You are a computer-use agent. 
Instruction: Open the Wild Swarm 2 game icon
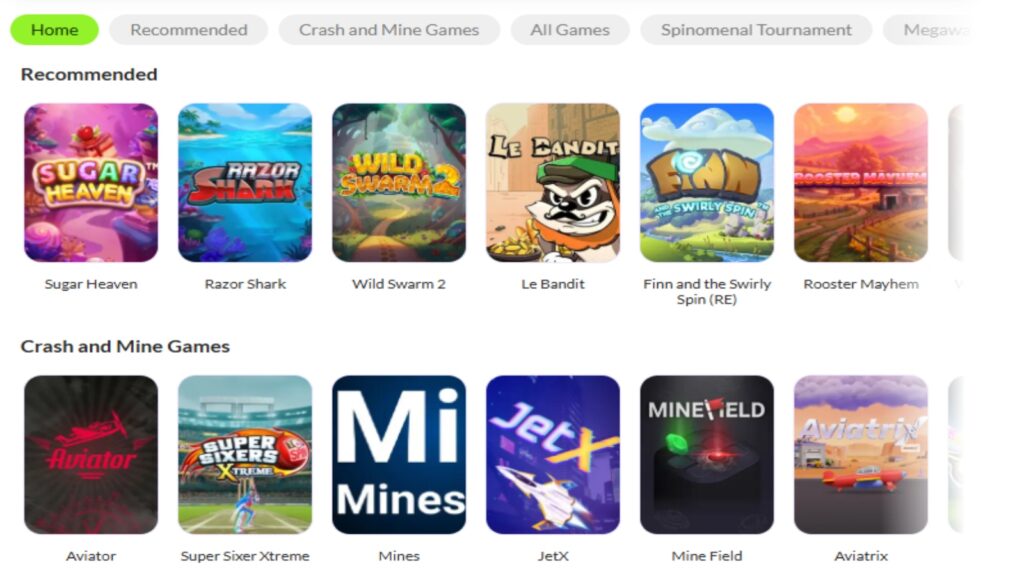(399, 183)
